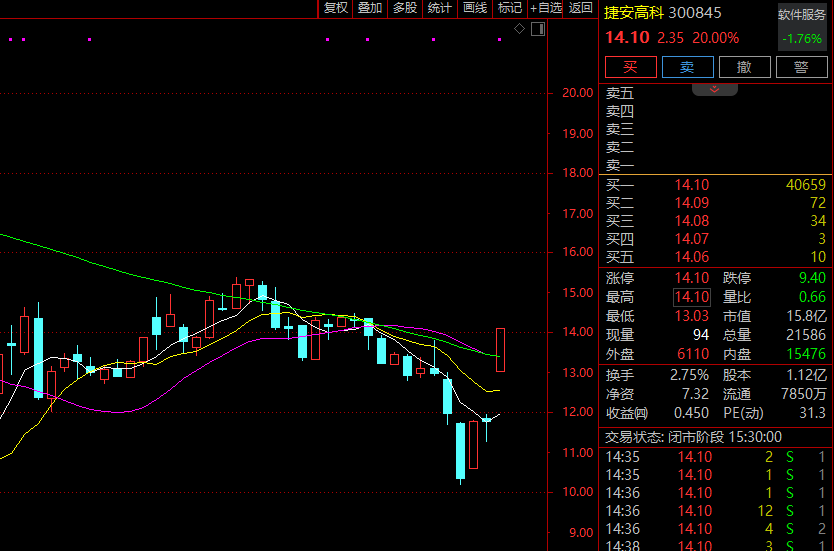Open the 复权 adjustment menu
The height and width of the screenshot is (551, 834).
tap(336, 8)
